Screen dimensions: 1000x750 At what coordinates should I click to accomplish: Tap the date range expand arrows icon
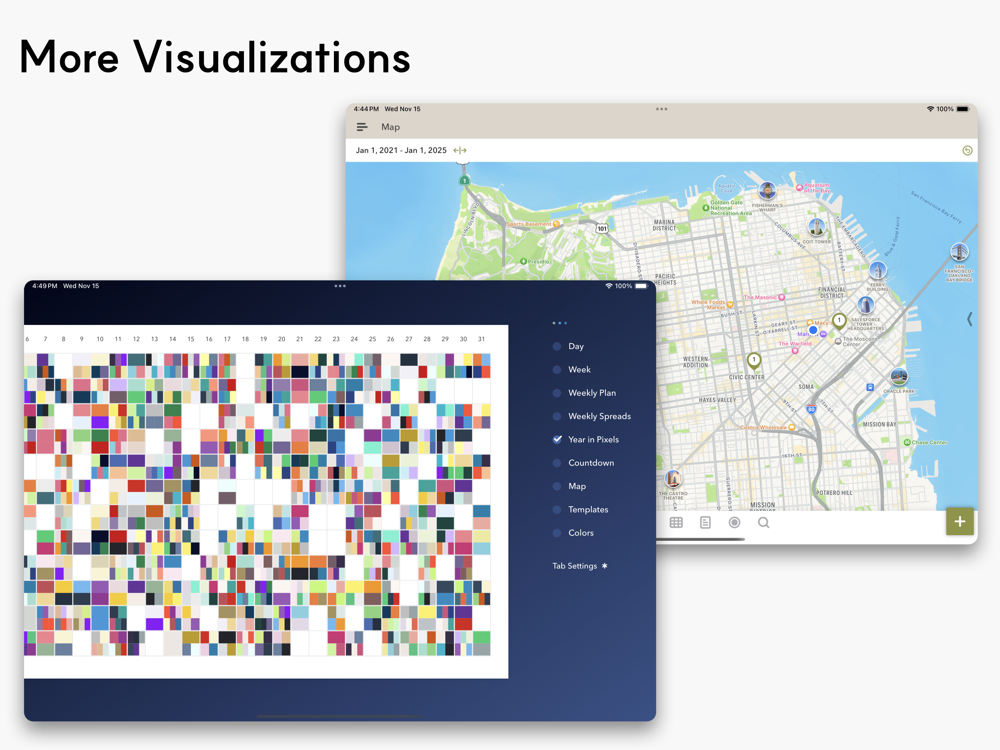(x=460, y=151)
